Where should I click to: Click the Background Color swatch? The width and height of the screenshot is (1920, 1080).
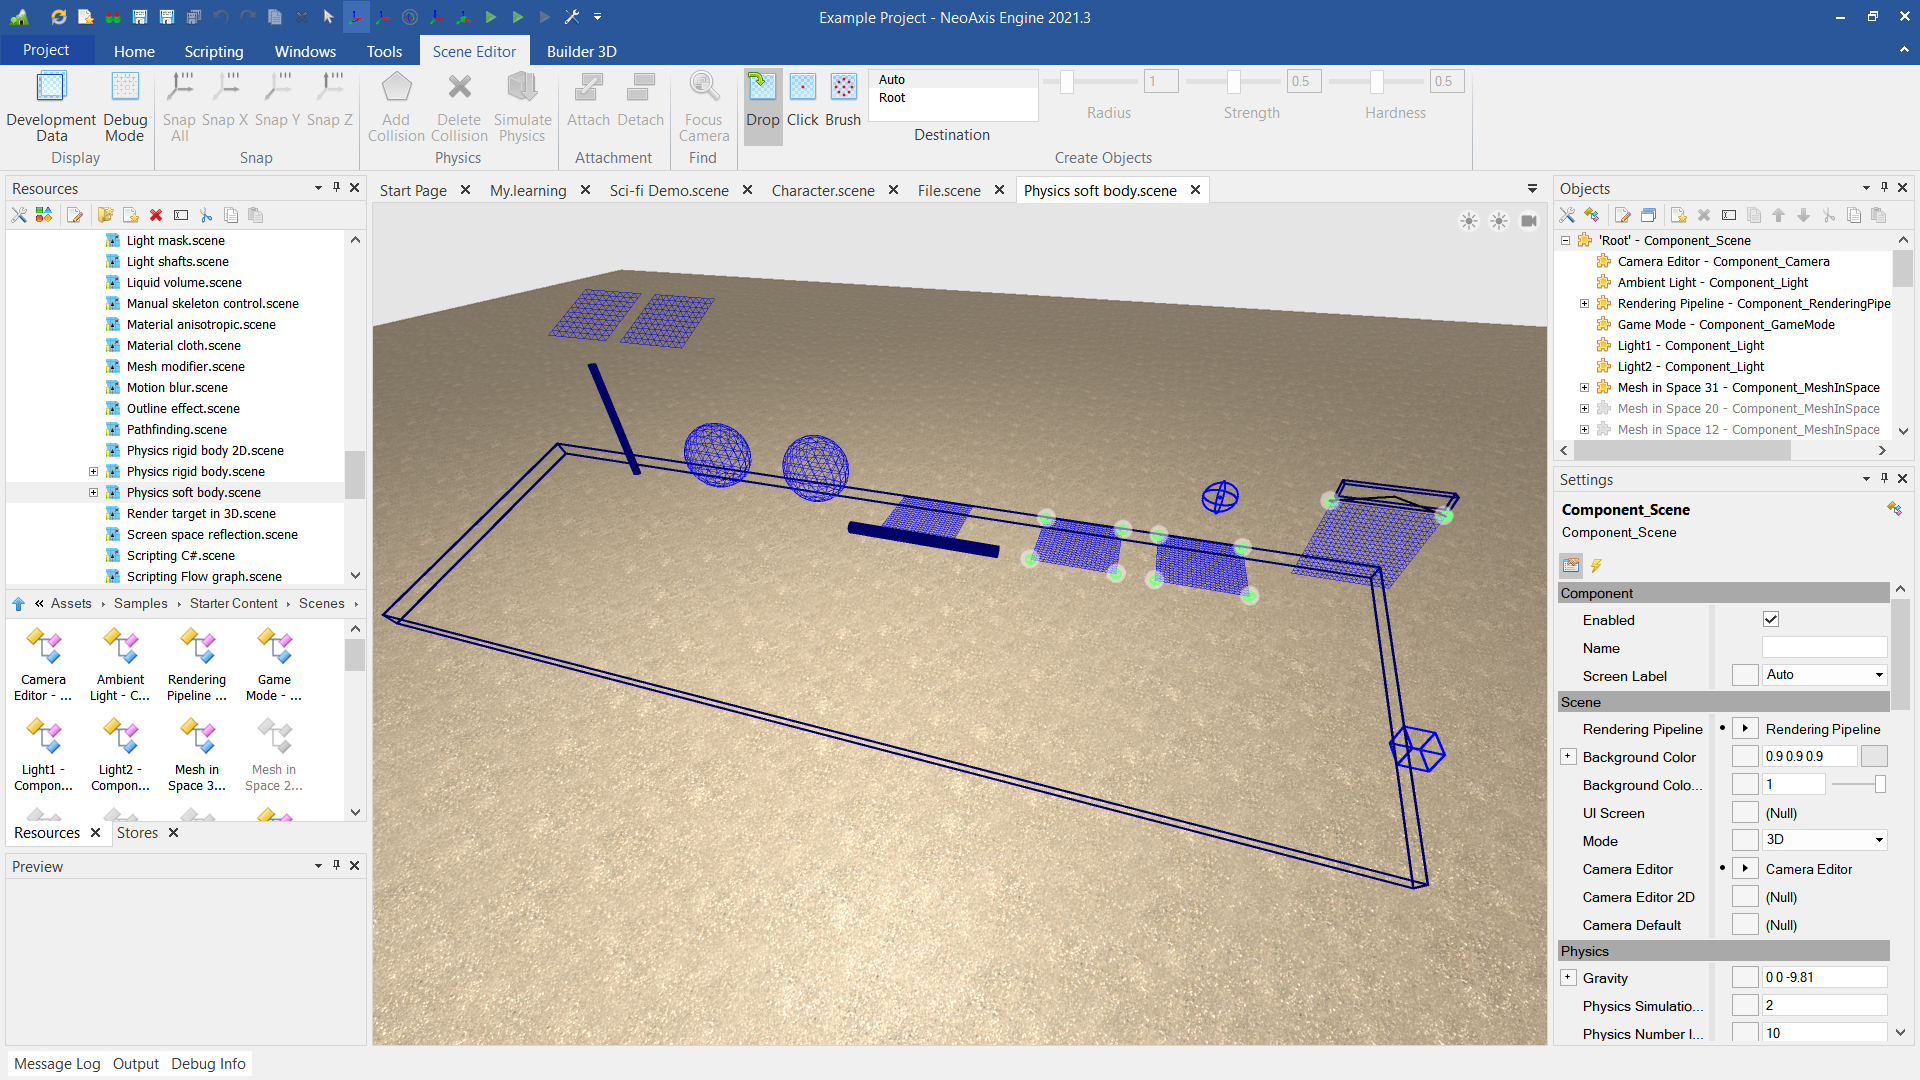(x=1874, y=757)
